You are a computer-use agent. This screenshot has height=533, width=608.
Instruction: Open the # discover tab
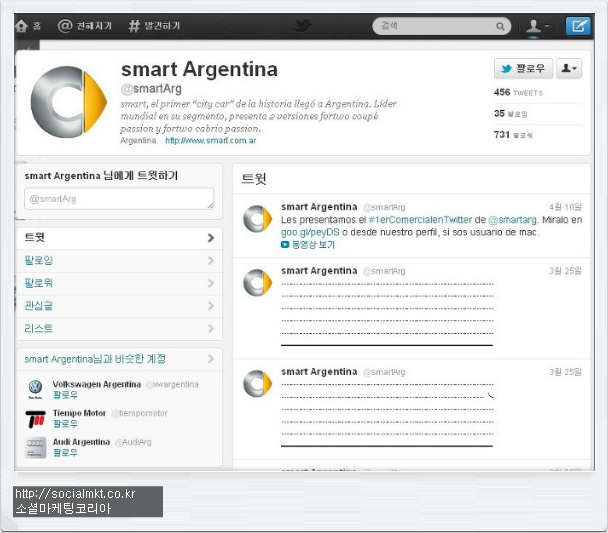click(x=154, y=26)
